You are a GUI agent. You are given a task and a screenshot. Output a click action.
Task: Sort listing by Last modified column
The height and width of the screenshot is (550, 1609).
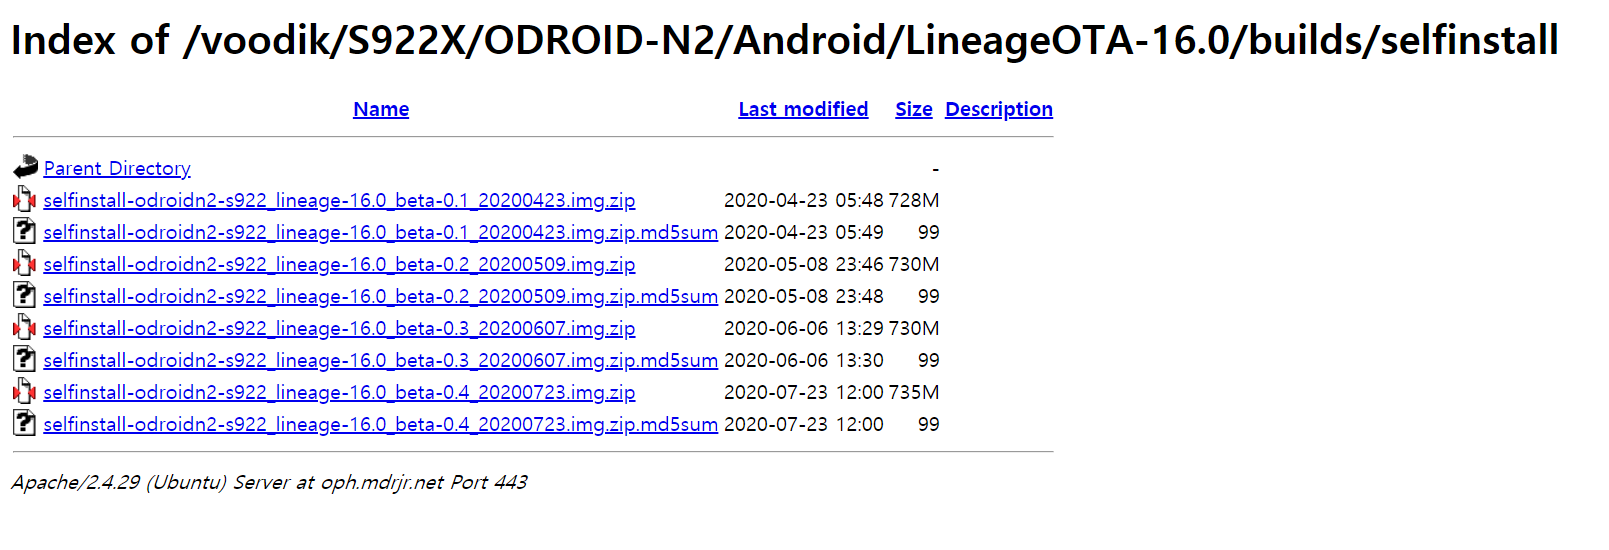[803, 109]
